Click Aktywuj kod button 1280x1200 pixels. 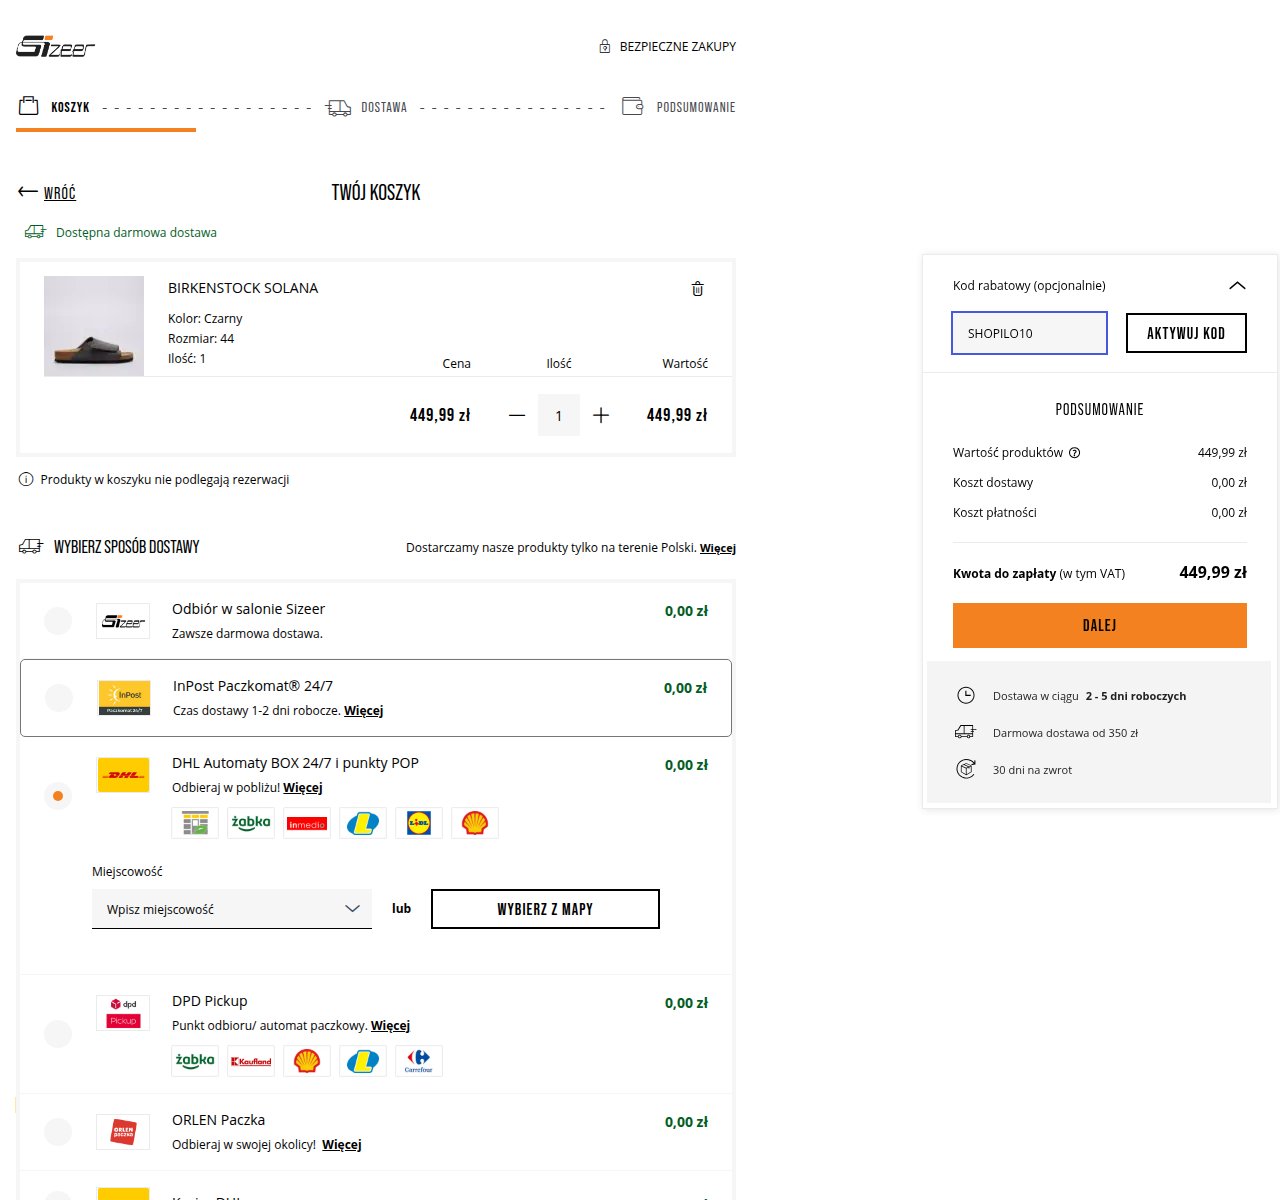tap(1186, 333)
